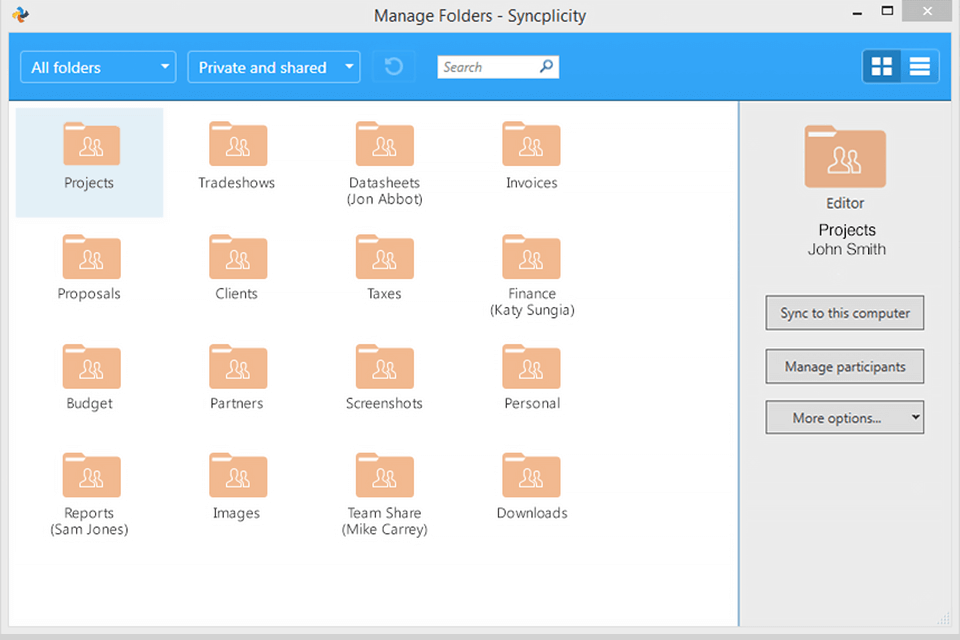Image resolution: width=960 pixels, height=640 pixels.
Task: Select the Budget folder icon
Action: (x=91, y=366)
